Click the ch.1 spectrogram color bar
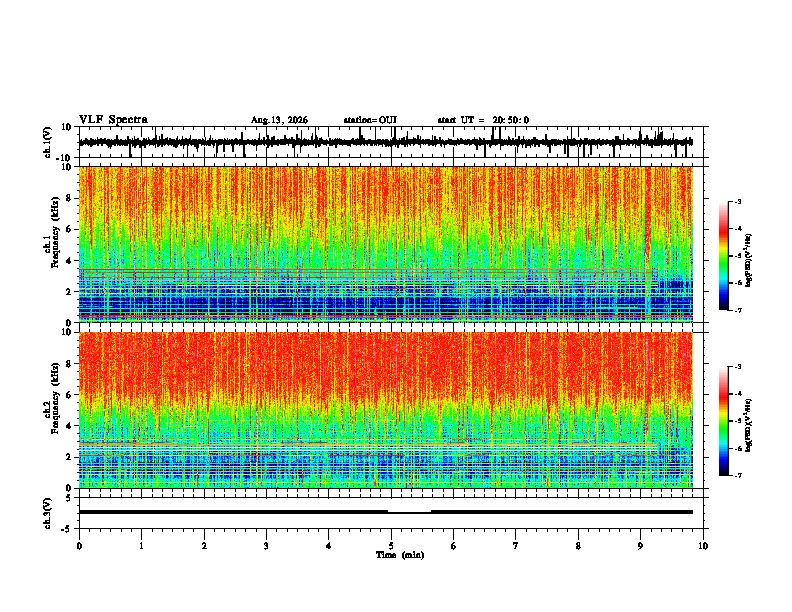This screenshot has width=792, height=612. 724,256
